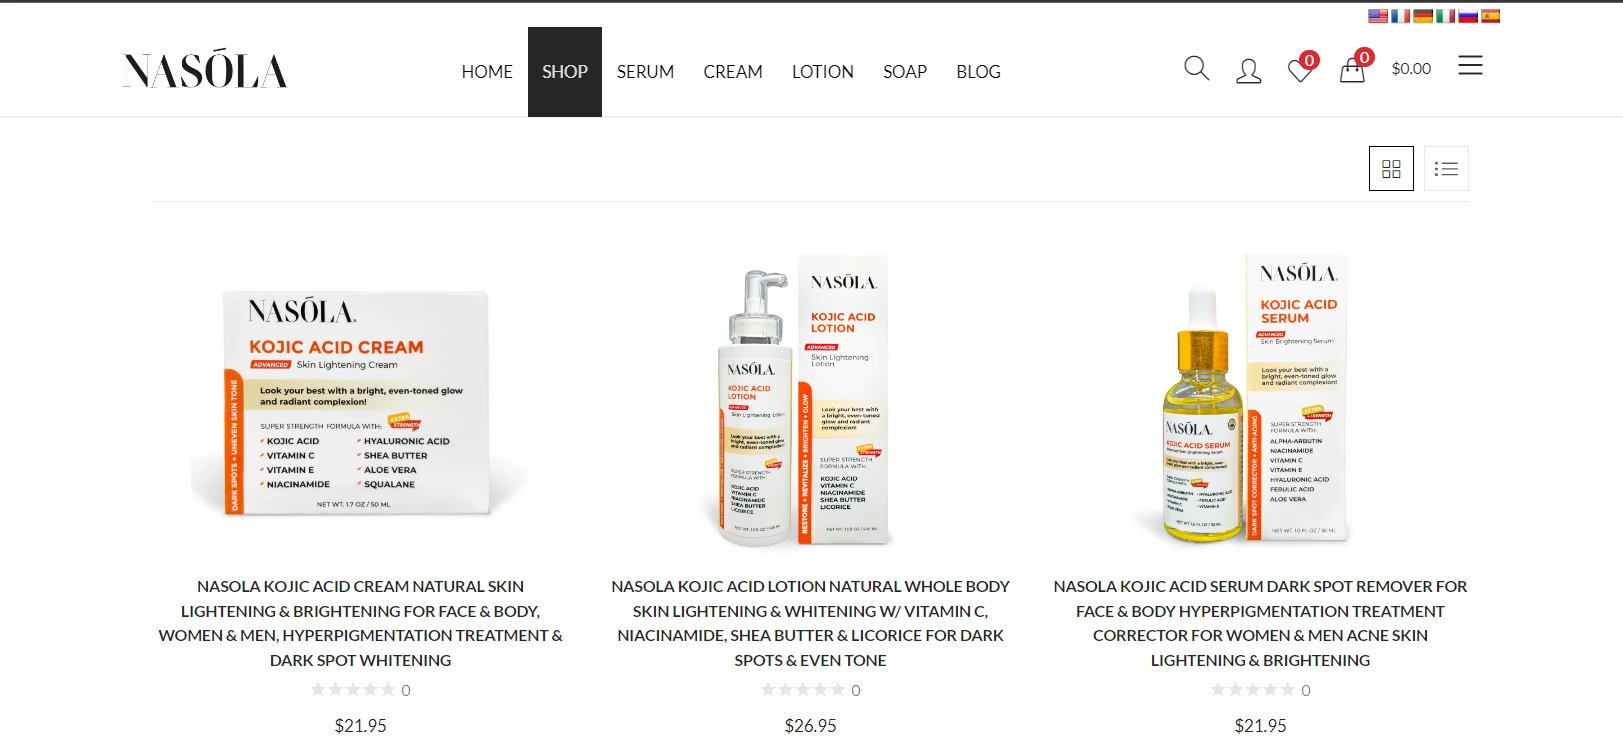Open Nasola Kojic Acid Cream product title
The height and width of the screenshot is (754, 1623).
pyautogui.click(x=361, y=623)
